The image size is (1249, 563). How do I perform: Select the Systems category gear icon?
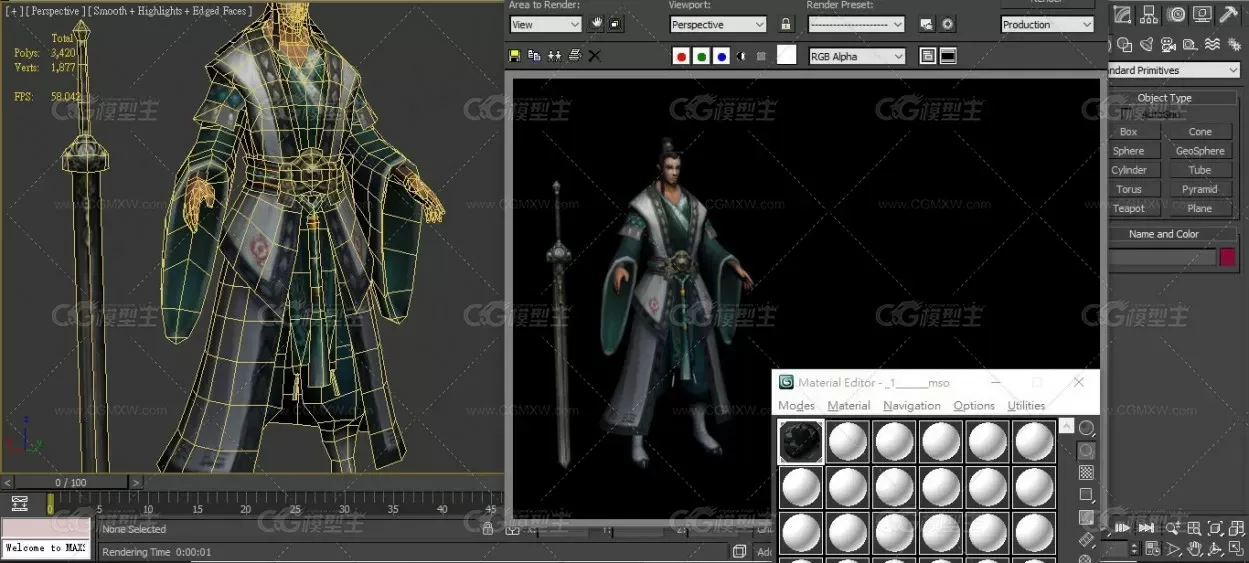1234,44
